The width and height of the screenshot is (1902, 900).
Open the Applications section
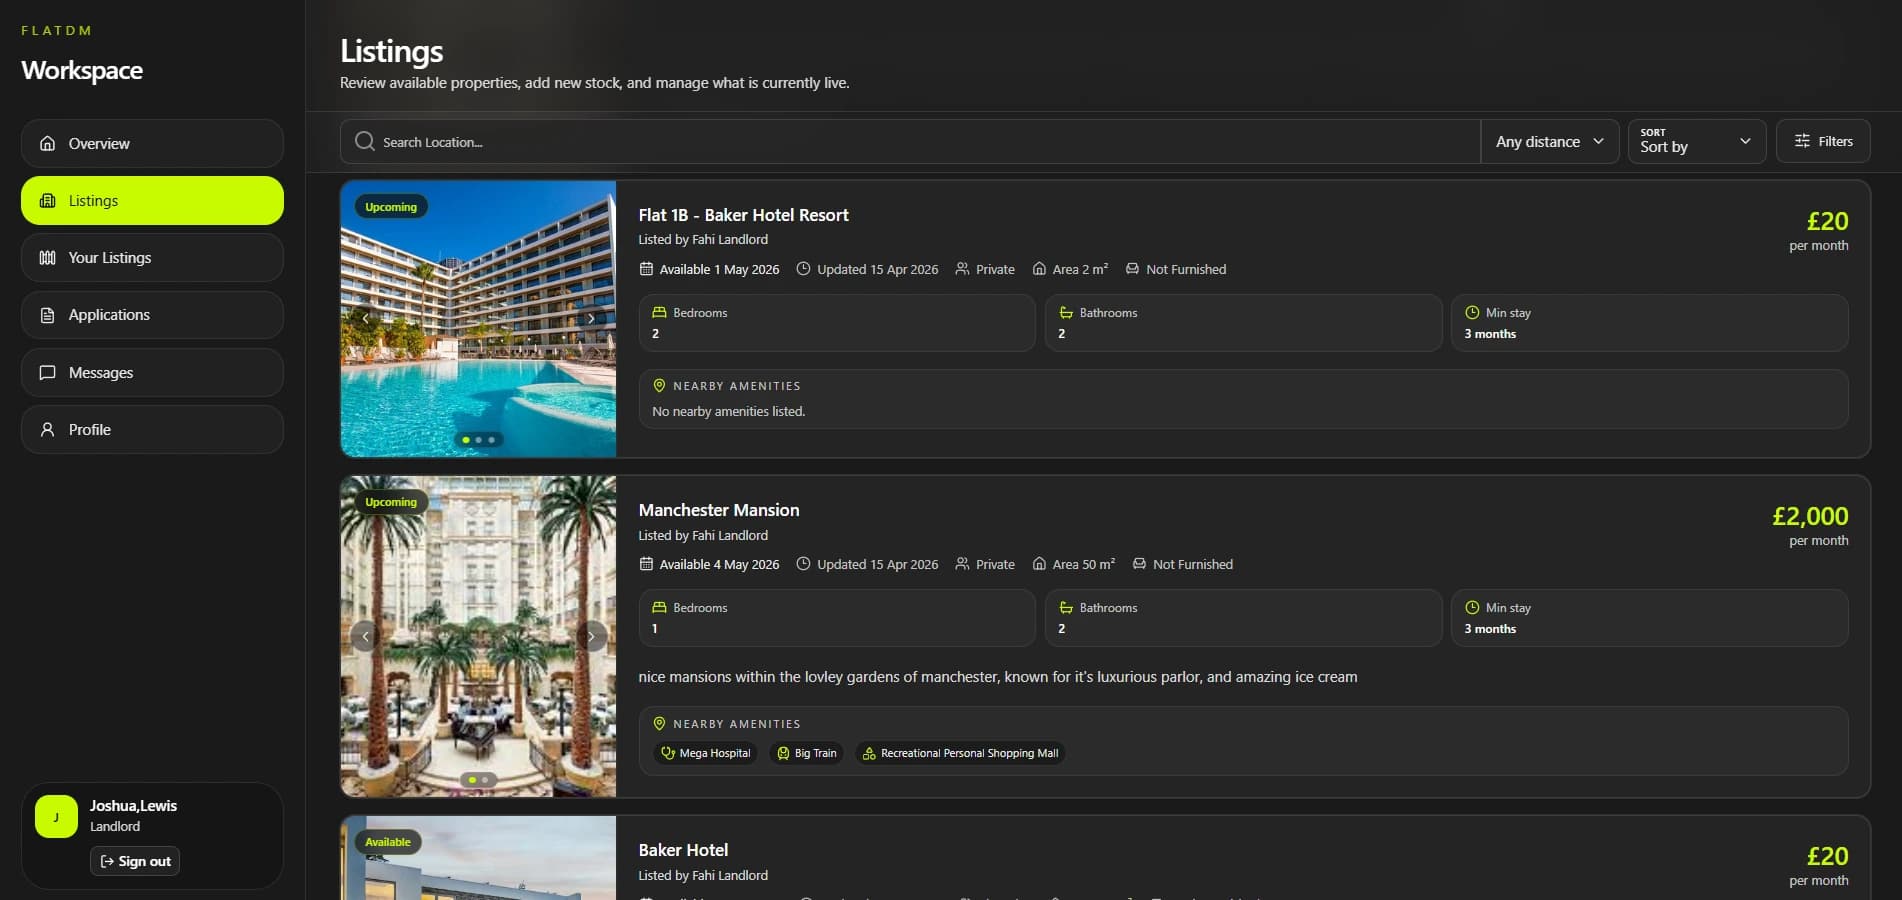152,314
